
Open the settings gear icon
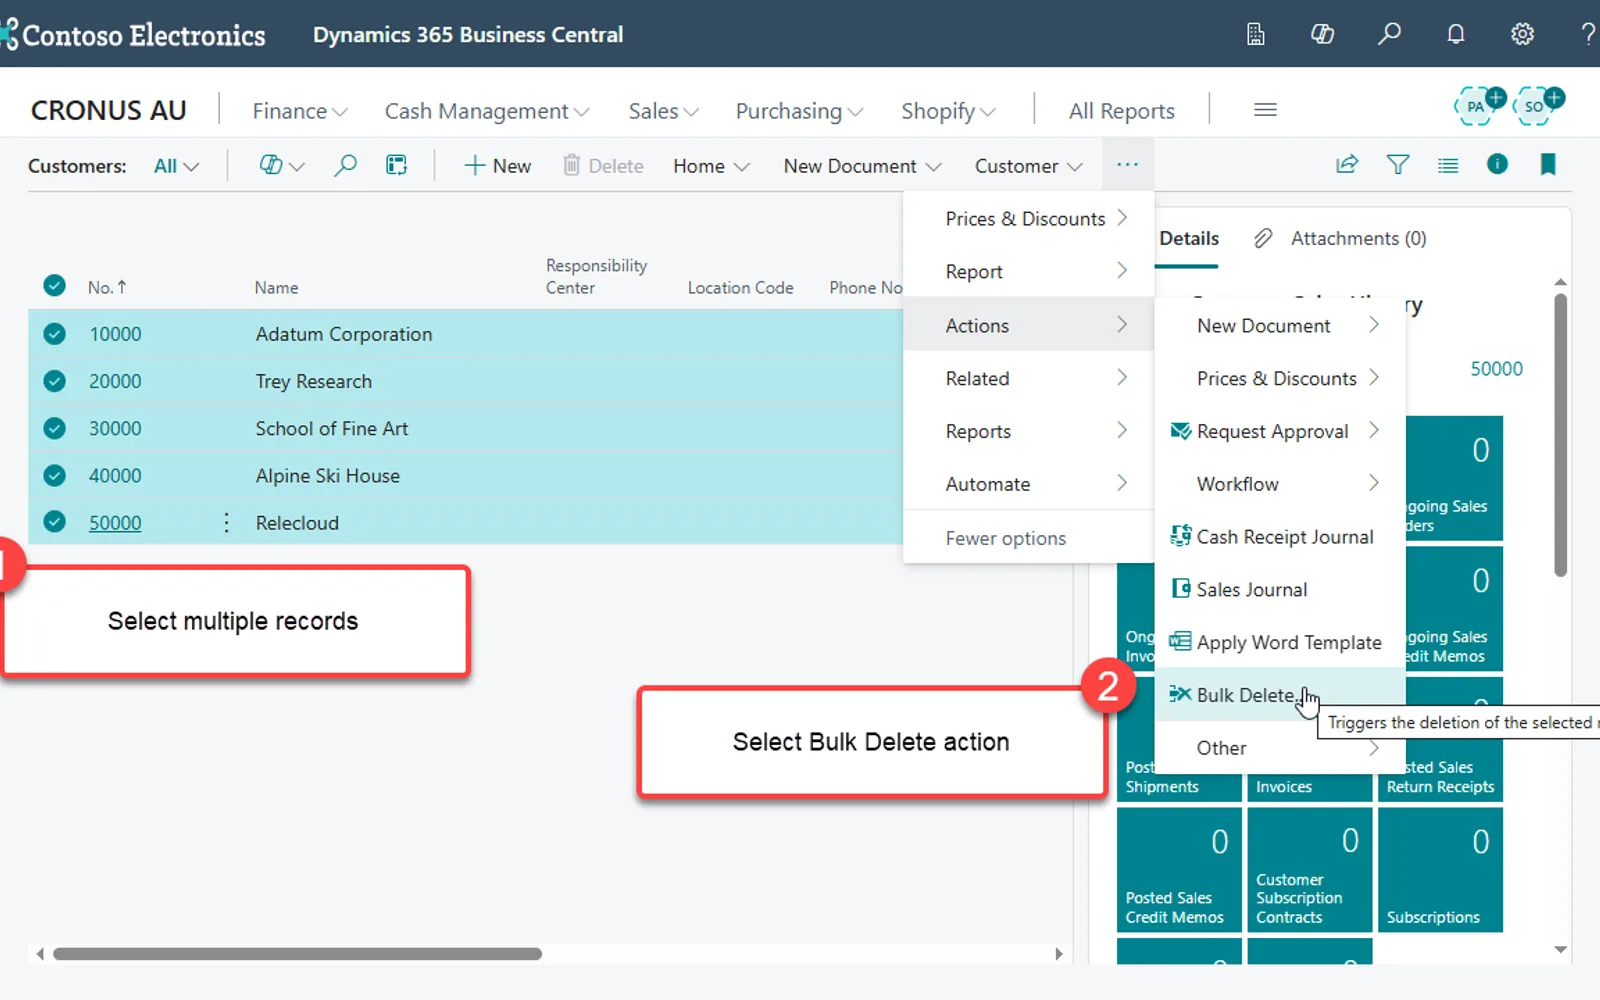point(1522,34)
